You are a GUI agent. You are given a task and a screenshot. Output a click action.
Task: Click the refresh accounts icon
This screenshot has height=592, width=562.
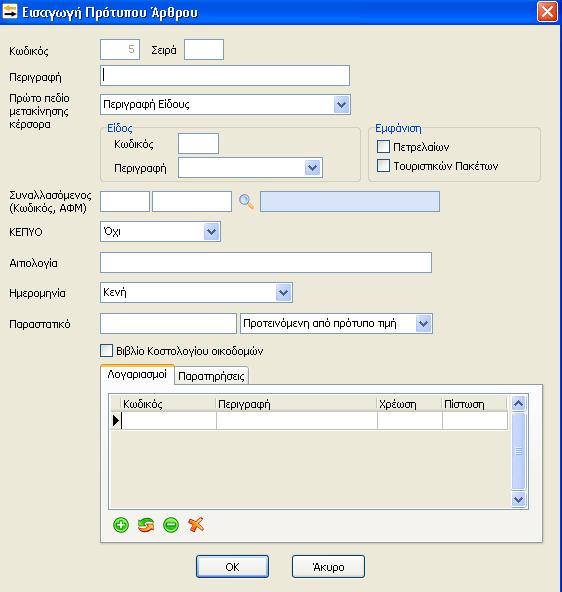(146, 525)
